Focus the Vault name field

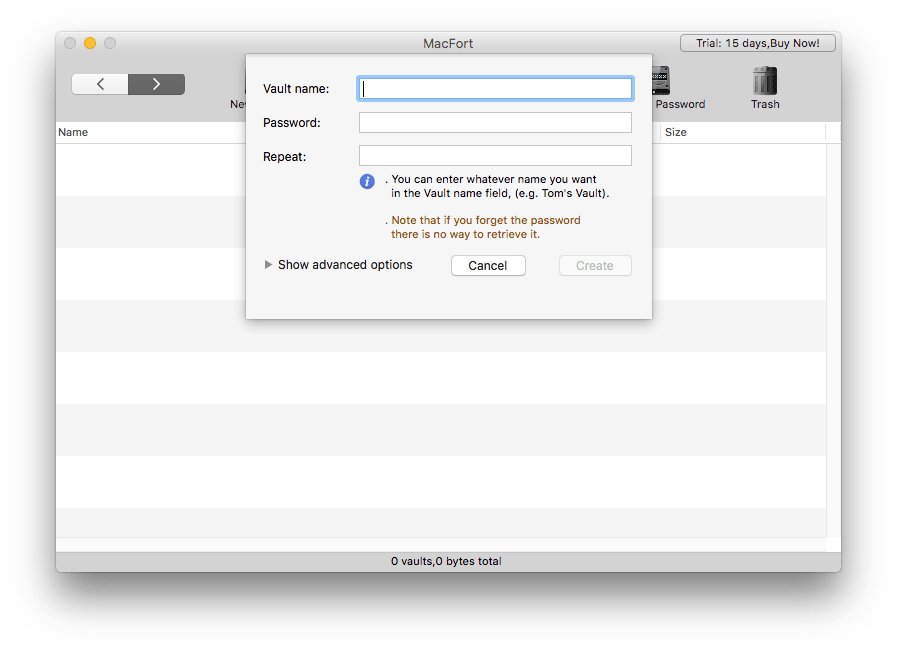pos(495,89)
